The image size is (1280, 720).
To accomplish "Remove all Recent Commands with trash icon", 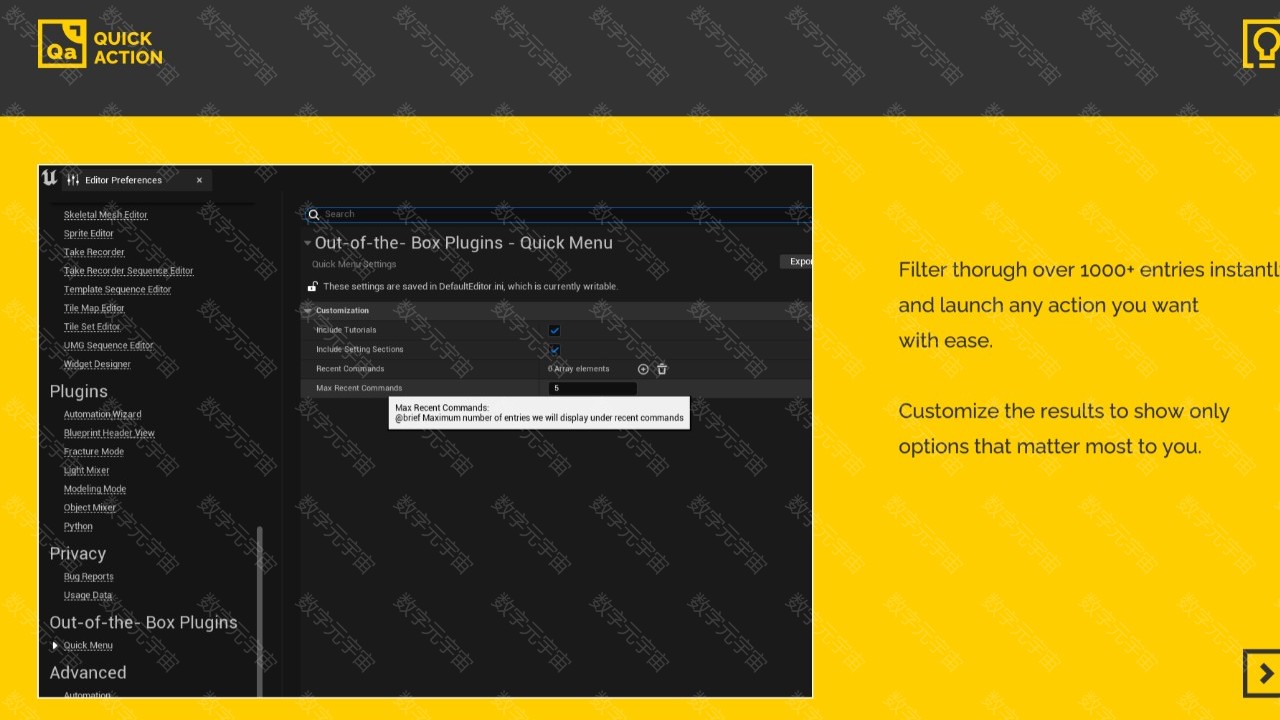I will point(662,369).
